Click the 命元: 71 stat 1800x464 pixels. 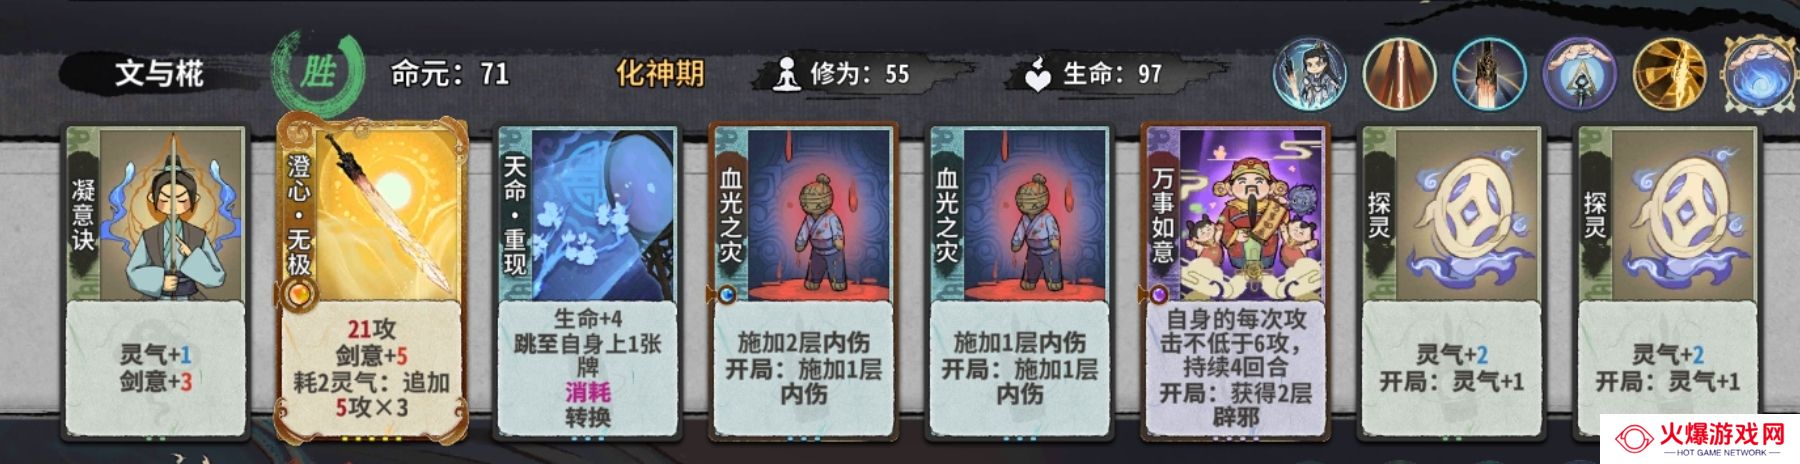[450, 73]
